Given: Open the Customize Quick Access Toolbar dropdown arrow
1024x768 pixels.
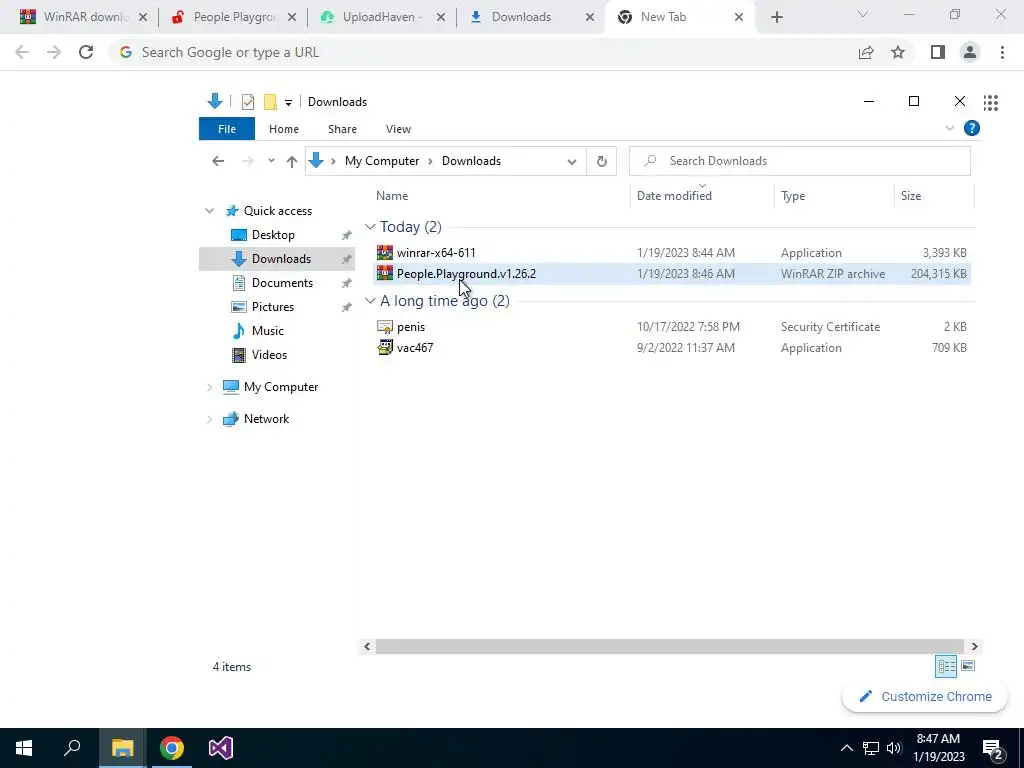Looking at the screenshot, I should (x=288, y=103).
